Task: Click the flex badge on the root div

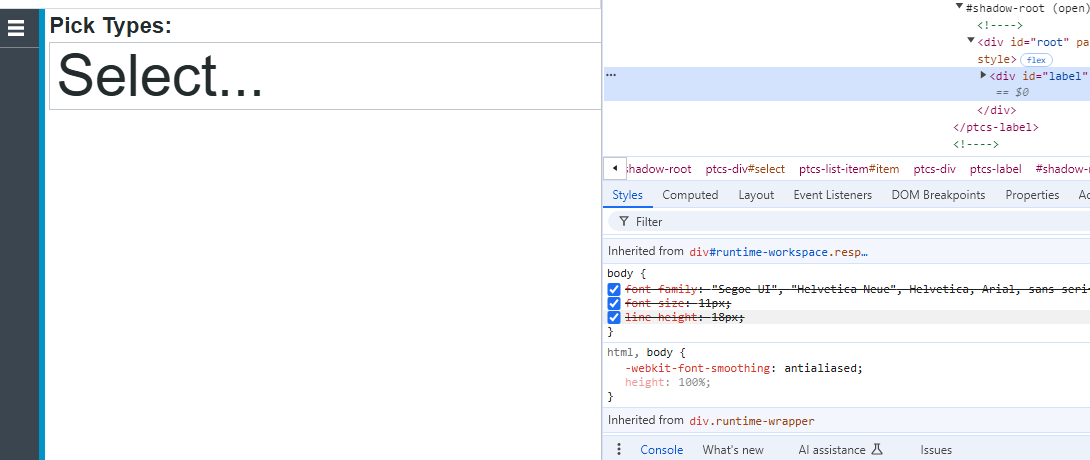Action: [1035, 59]
